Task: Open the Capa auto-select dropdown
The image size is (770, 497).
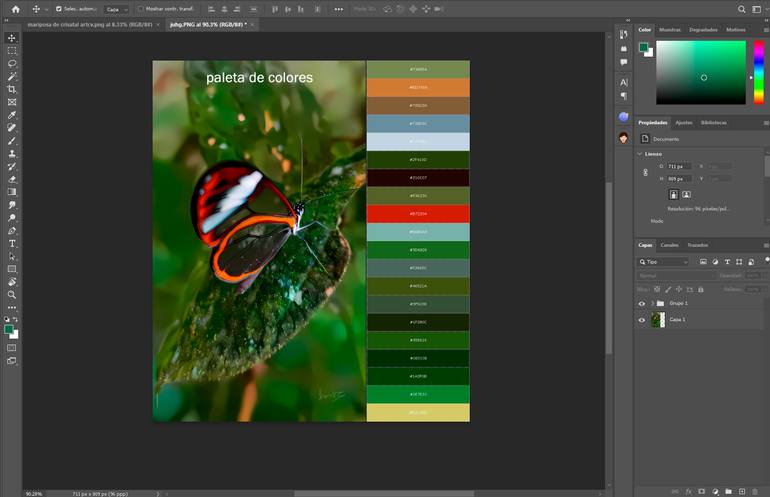Action: coord(117,9)
